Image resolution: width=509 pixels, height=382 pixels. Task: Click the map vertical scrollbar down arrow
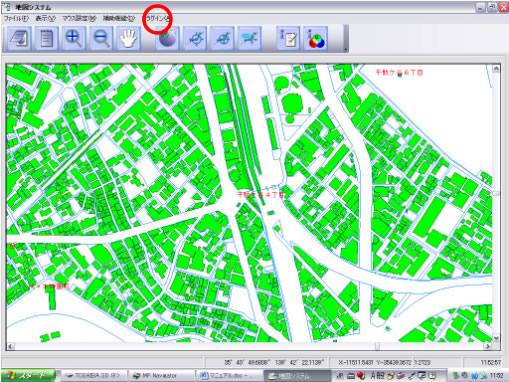[496, 338]
